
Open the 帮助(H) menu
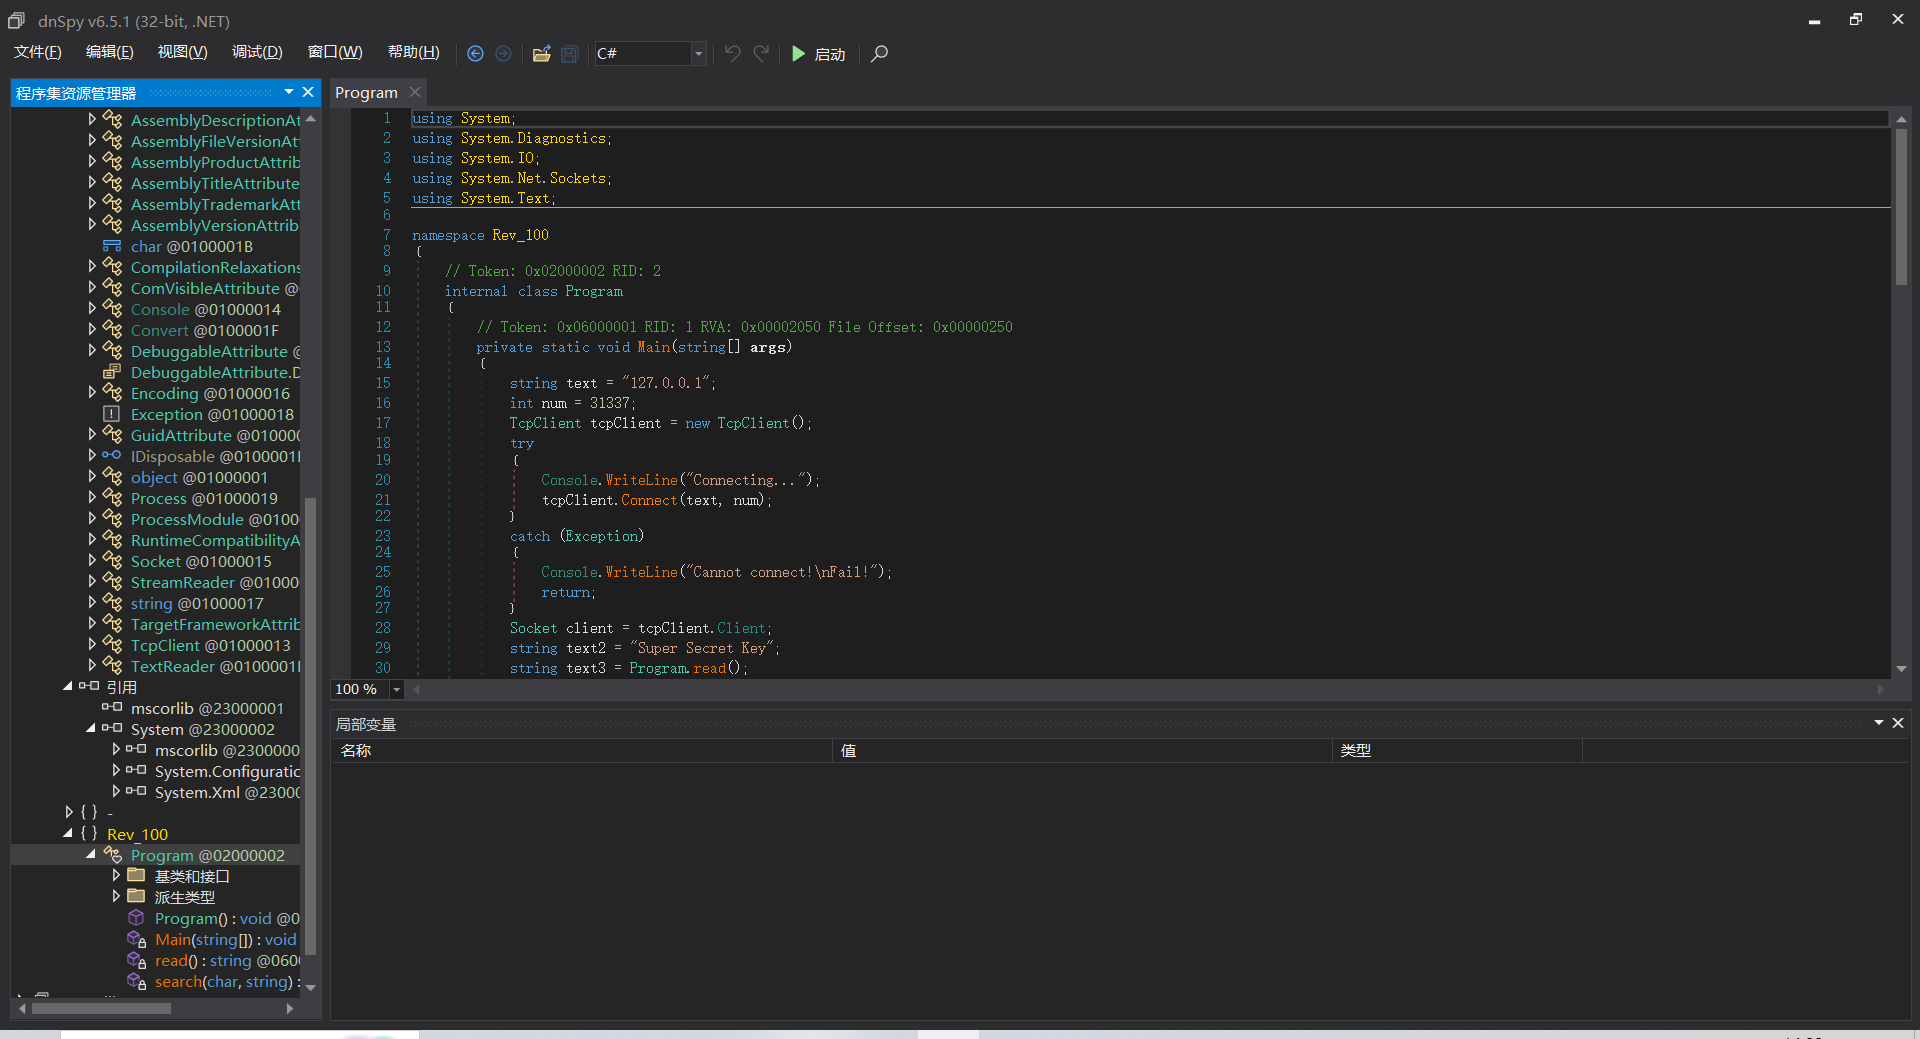[413, 52]
